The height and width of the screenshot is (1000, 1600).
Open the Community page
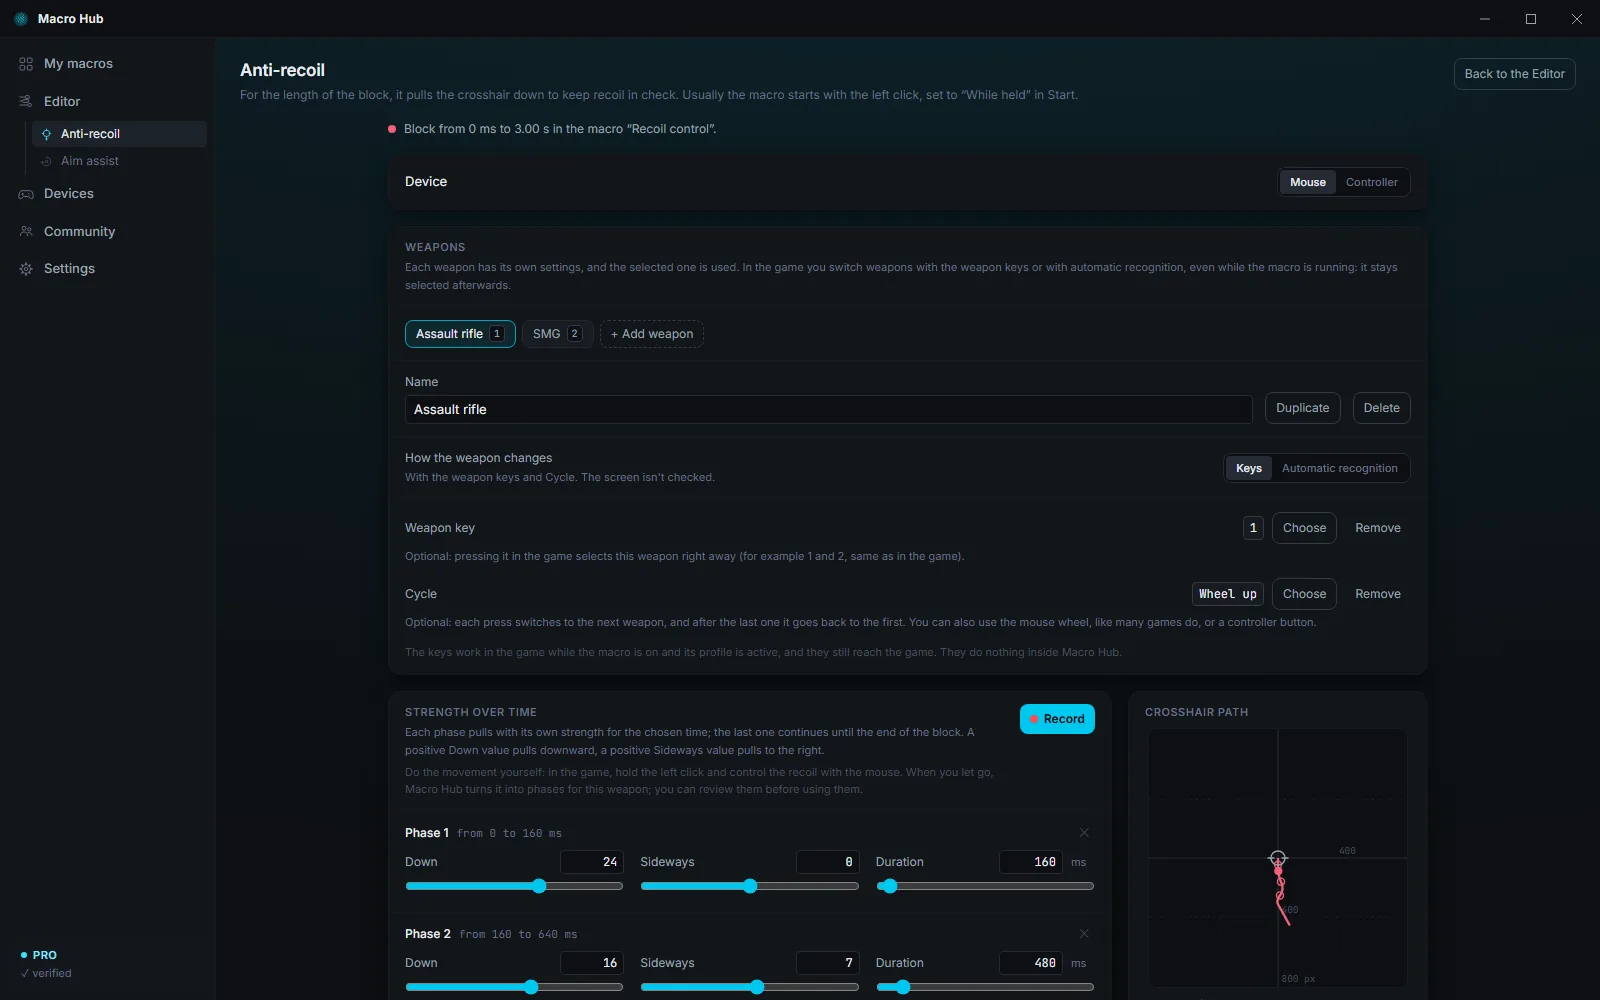(x=79, y=232)
